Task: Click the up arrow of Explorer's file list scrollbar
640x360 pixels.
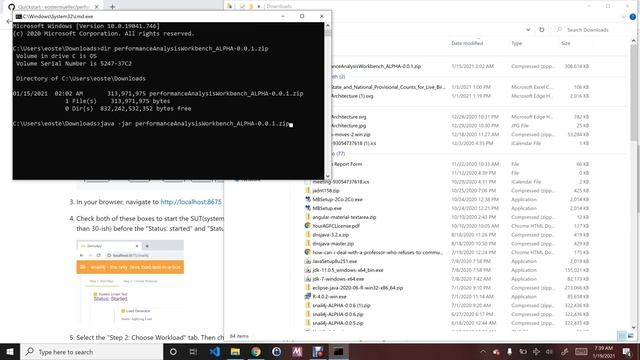Action: [633, 41]
